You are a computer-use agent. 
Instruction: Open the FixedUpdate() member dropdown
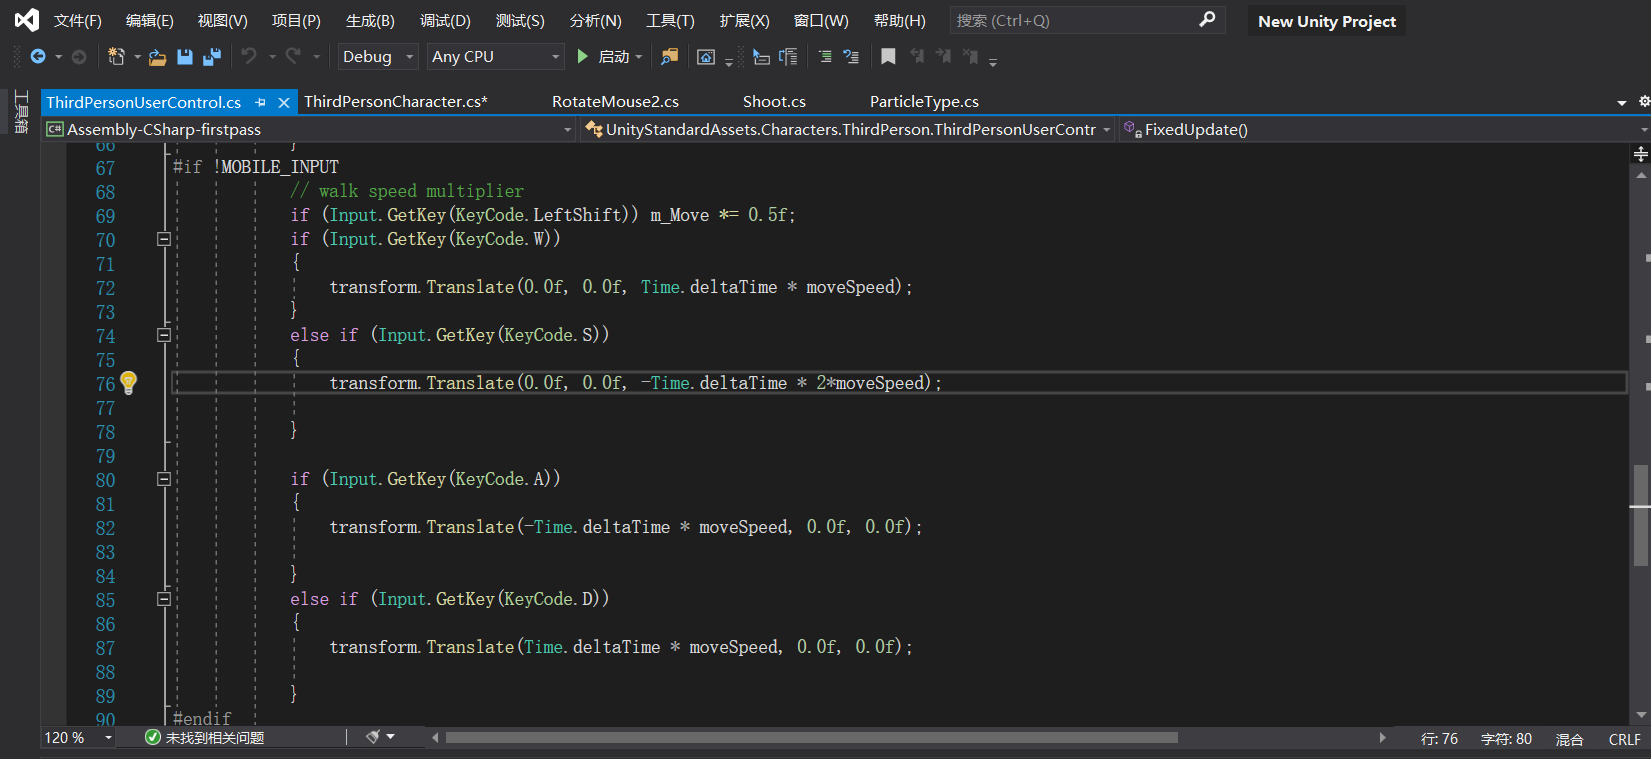point(1385,129)
